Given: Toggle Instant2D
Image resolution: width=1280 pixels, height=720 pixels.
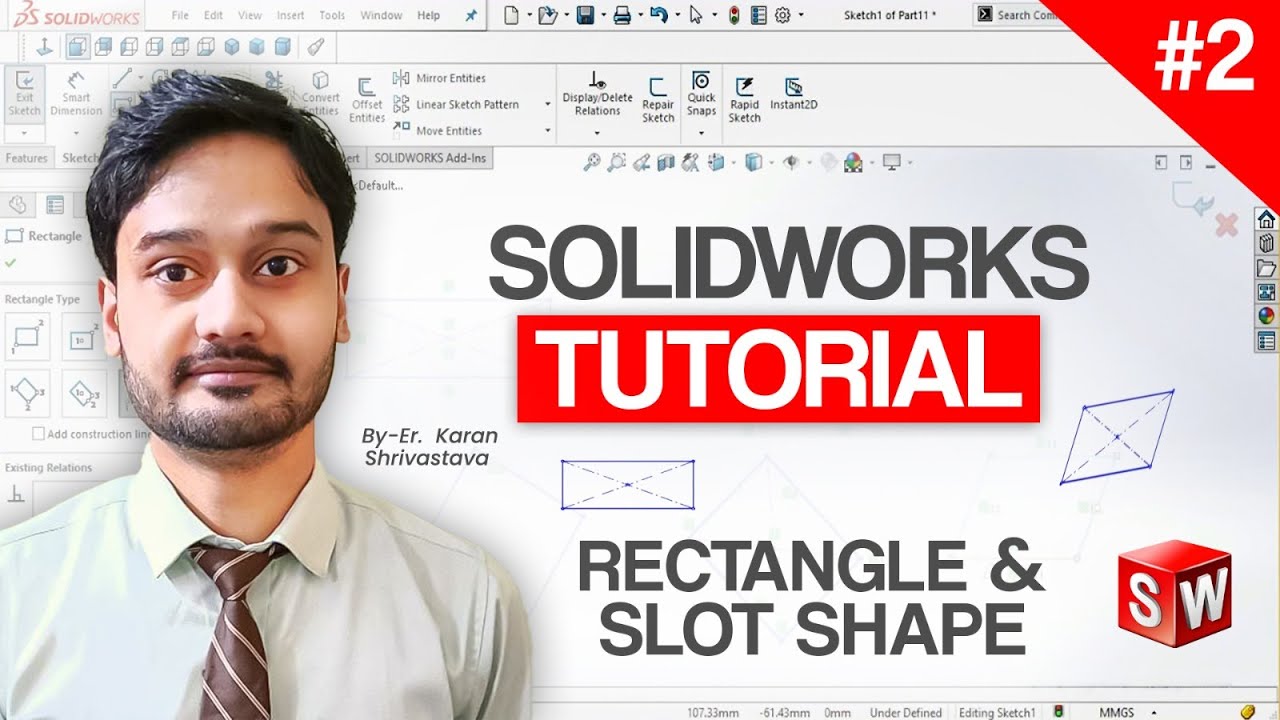Looking at the screenshot, I should tap(794, 93).
